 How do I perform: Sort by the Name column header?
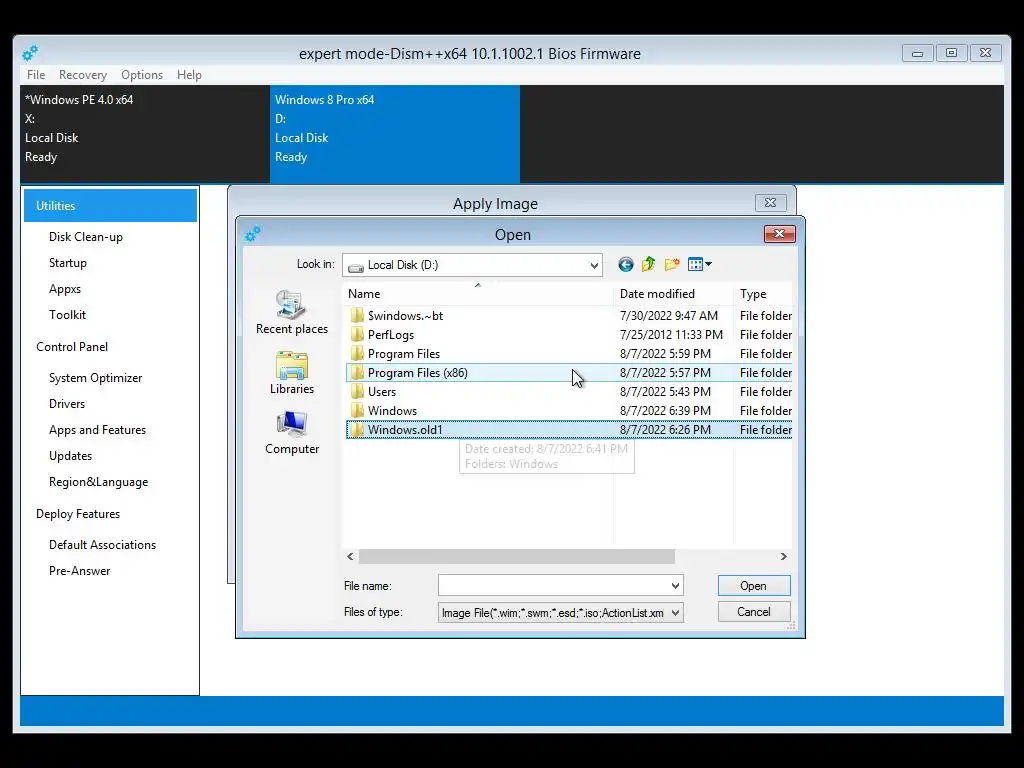[478, 294]
